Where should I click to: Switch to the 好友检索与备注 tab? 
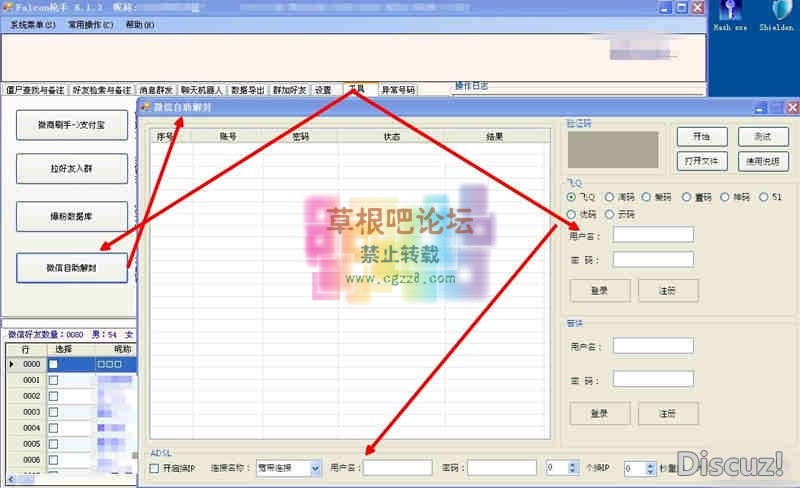pos(102,90)
